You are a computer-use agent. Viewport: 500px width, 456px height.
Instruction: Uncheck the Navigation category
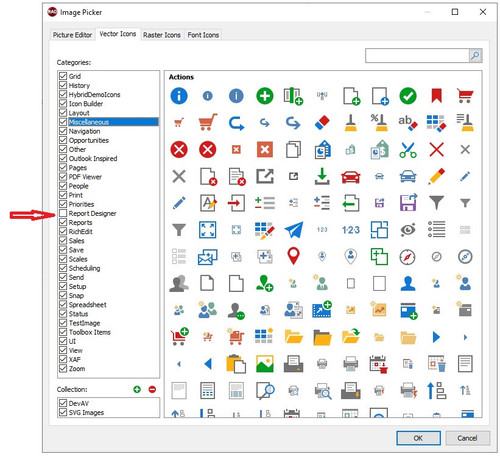pos(63,131)
